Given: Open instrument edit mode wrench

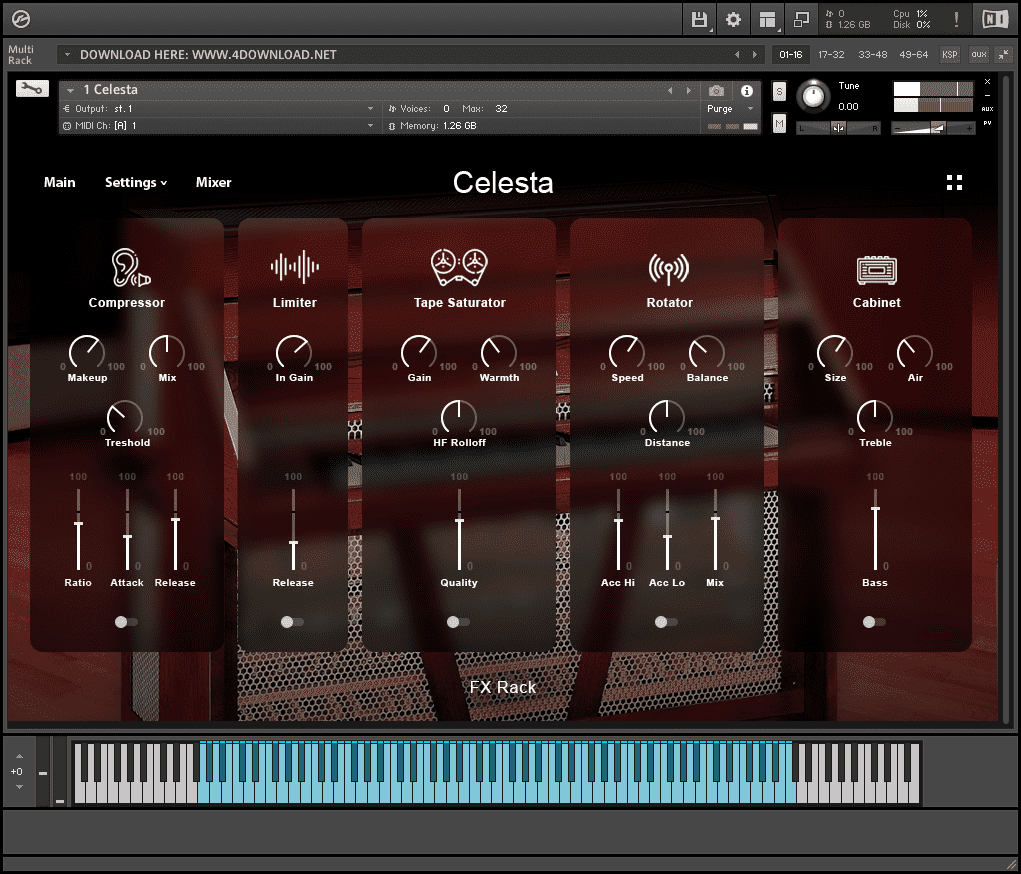Looking at the screenshot, I should 32,89.
